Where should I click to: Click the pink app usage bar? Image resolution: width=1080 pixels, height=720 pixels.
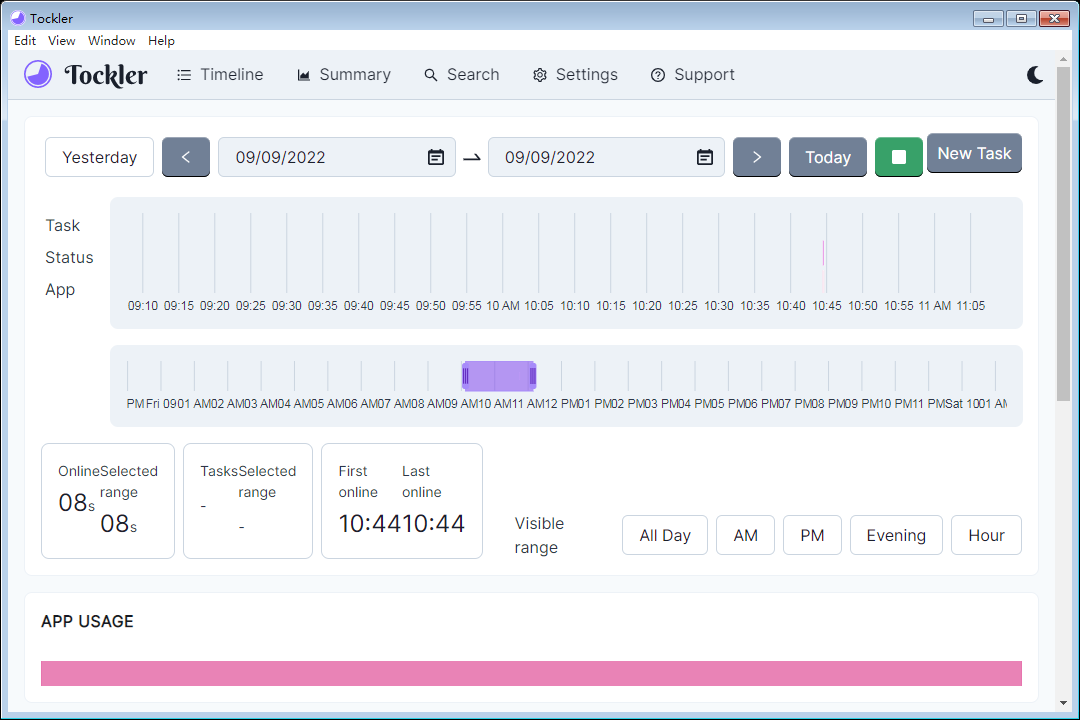click(531, 673)
